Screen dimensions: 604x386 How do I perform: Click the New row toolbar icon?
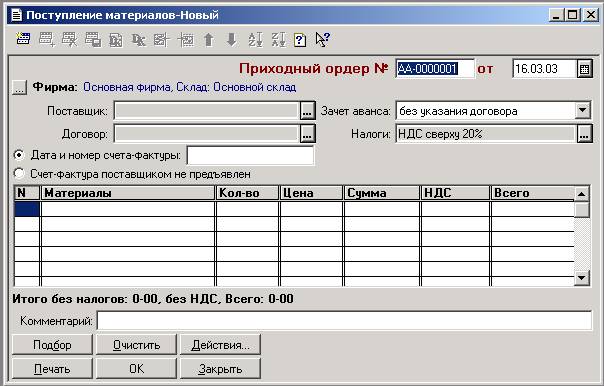coord(23,39)
